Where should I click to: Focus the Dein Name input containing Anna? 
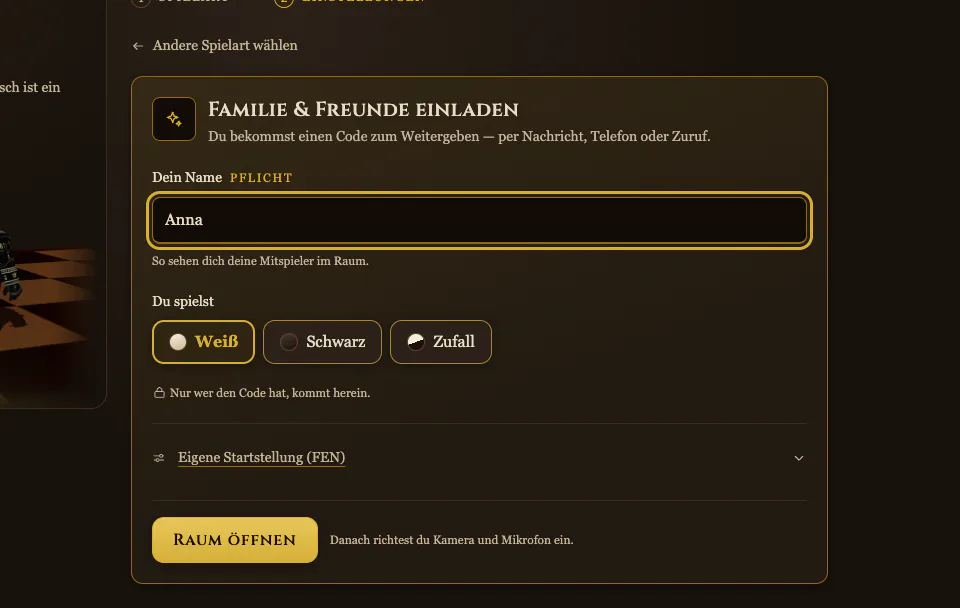[x=479, y=220]
